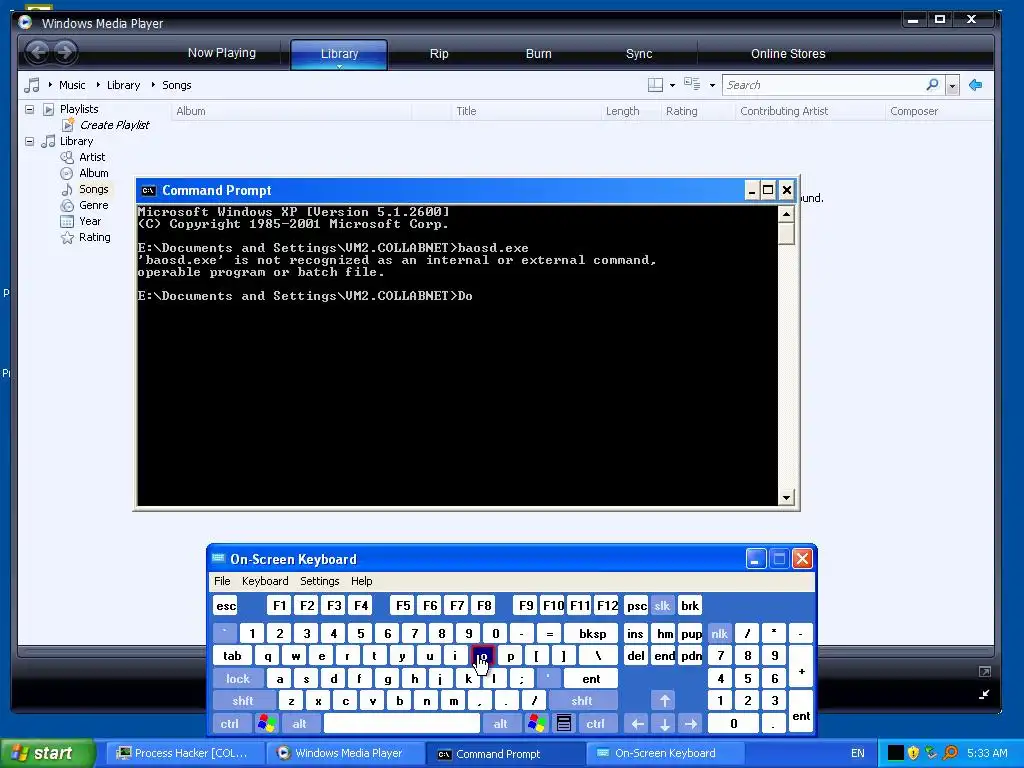Open the search box dropdown arrow
This screenshot has height=768, width=1024.
(952, 86)
